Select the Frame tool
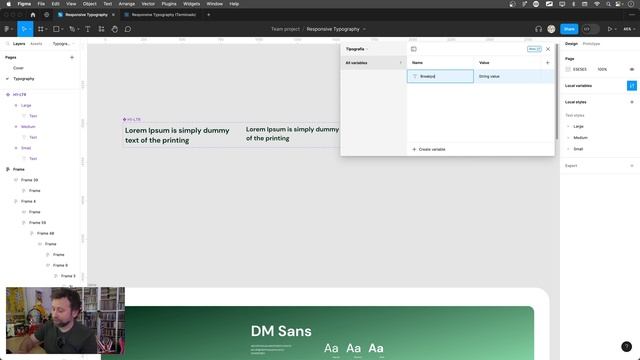This screenshot has height=360, width=640. (40, 29)
